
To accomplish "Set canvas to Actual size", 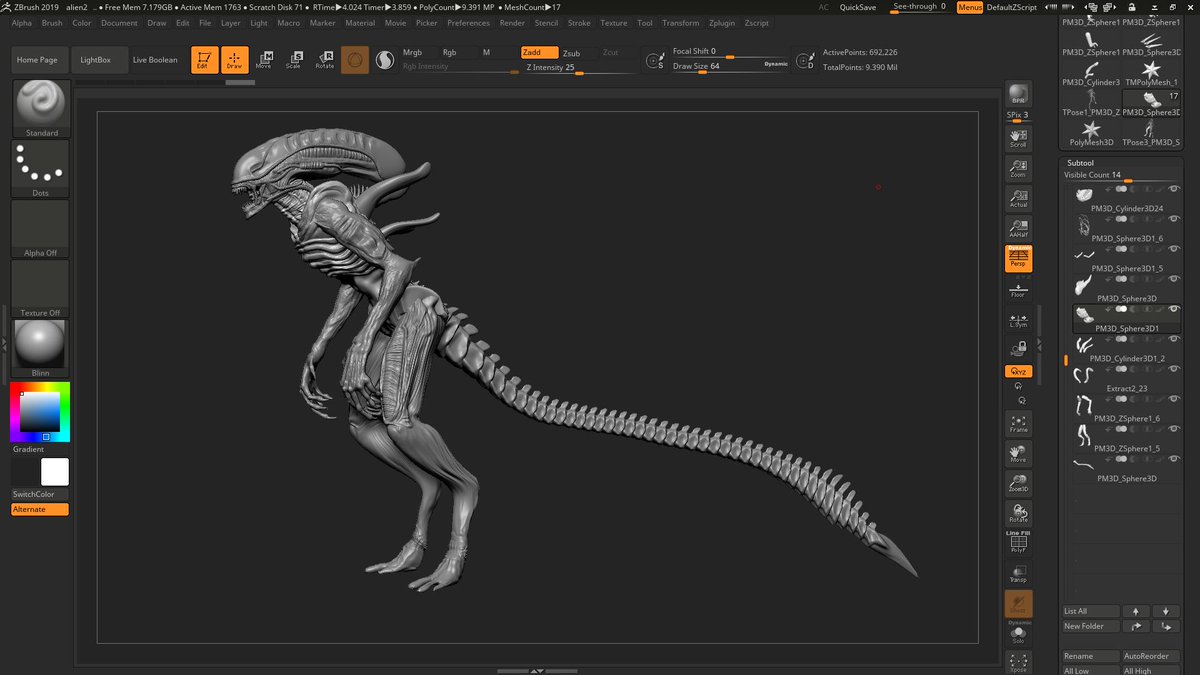I will coord(1018,198).
